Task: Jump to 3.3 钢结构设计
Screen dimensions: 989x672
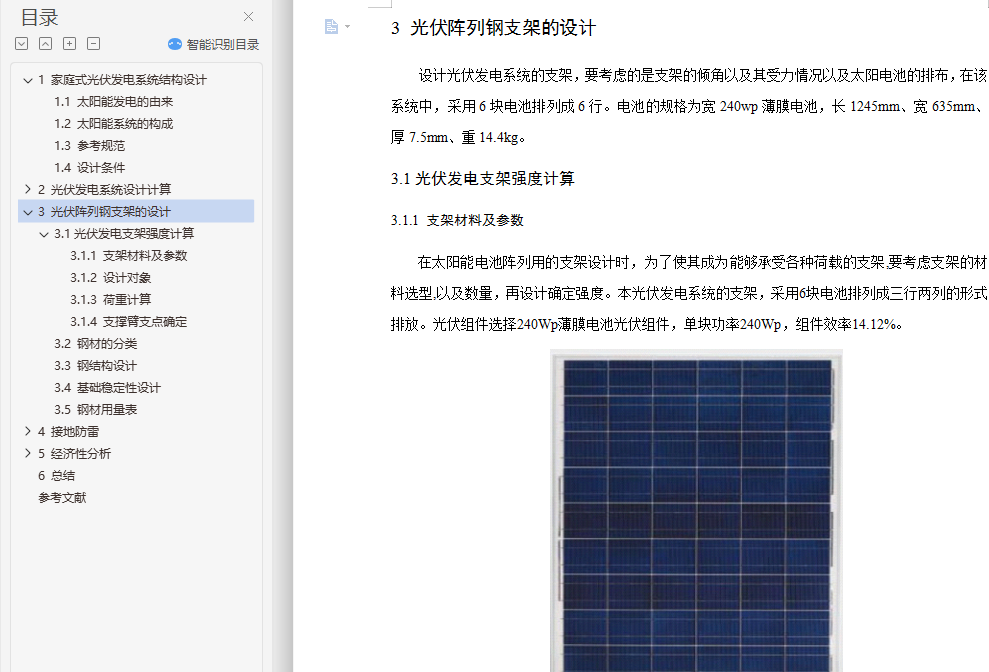Action: pos(96,366)
